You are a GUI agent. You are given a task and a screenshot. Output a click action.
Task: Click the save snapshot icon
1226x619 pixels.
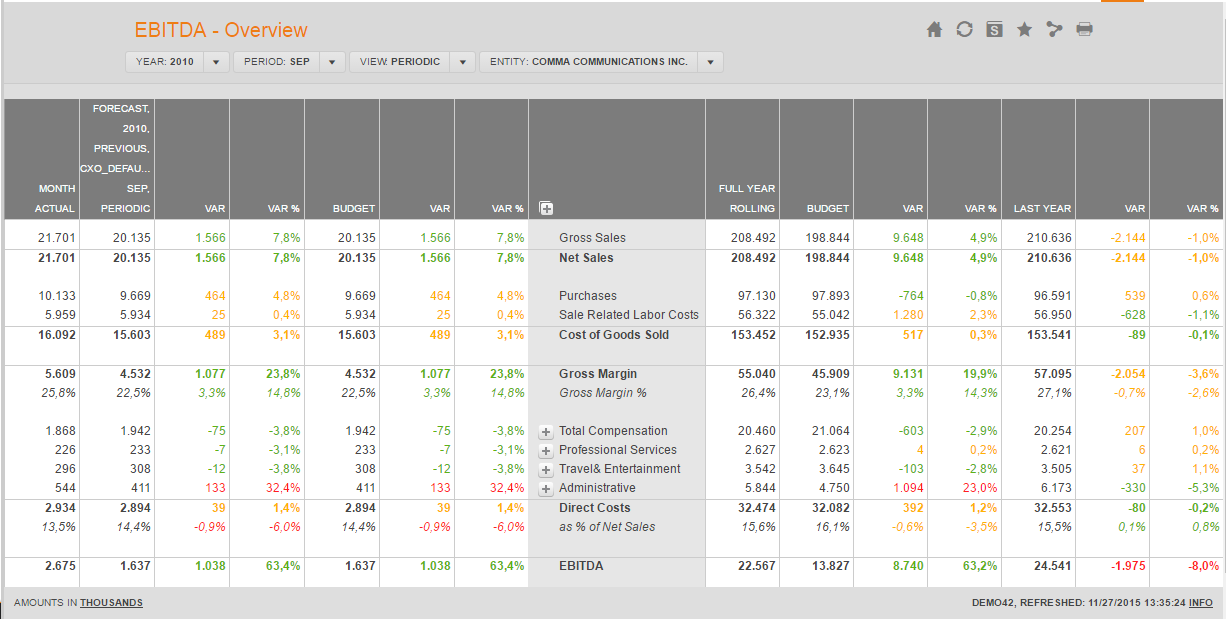click(x=994, y=30)
